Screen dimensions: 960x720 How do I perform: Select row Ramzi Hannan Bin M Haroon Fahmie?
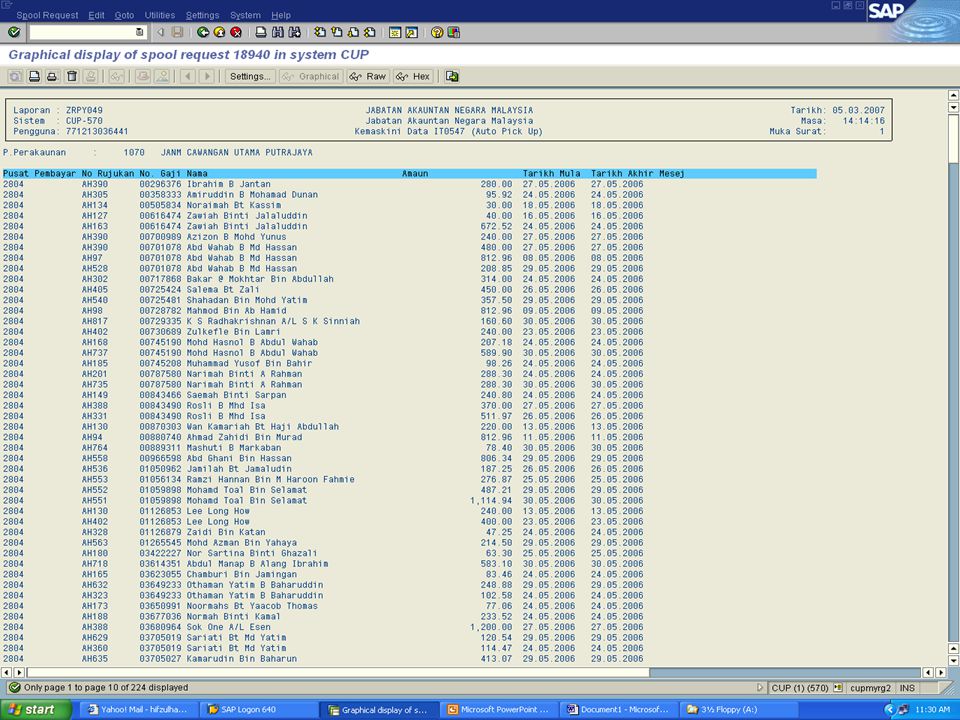point(323,479)
